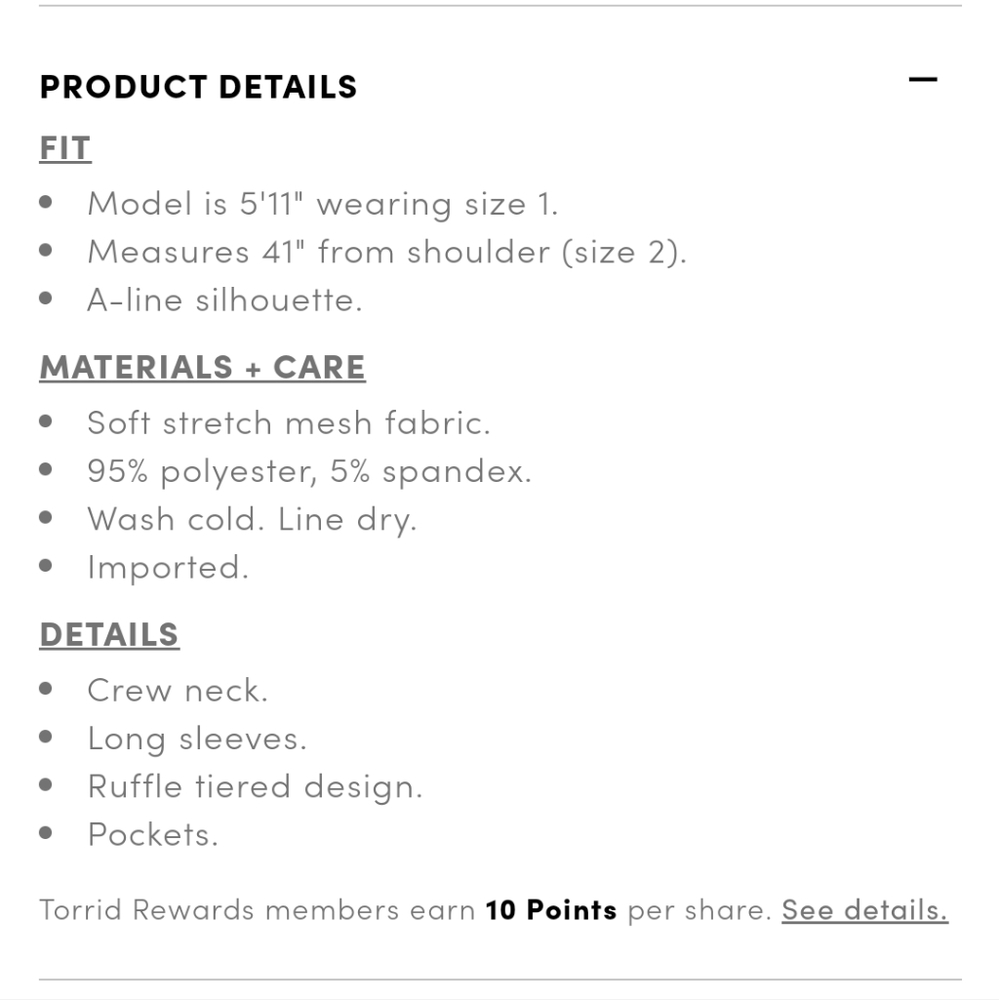Click the Measures 41" from shoulder text
Screen dimensions: 999x1000
point(386,252)
